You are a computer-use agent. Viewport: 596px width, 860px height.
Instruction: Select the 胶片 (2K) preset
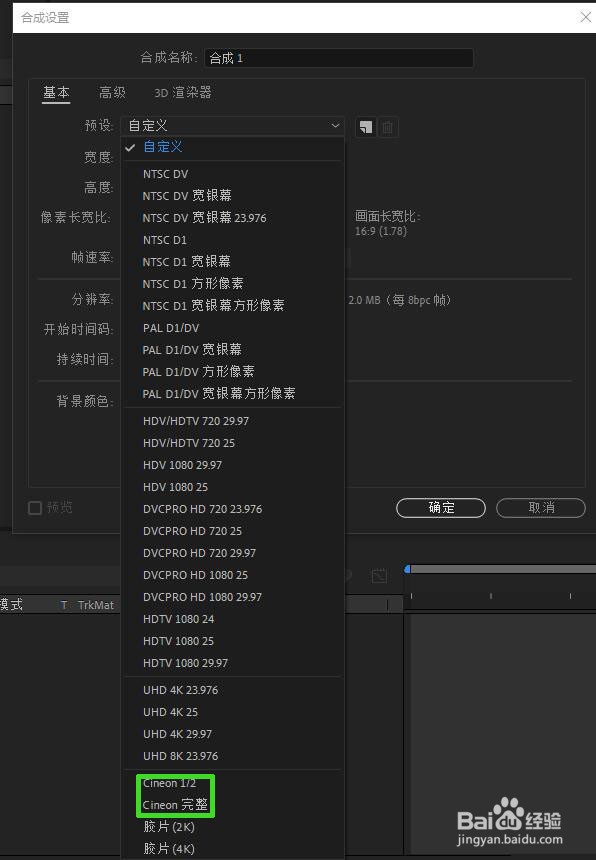[233, 827]
